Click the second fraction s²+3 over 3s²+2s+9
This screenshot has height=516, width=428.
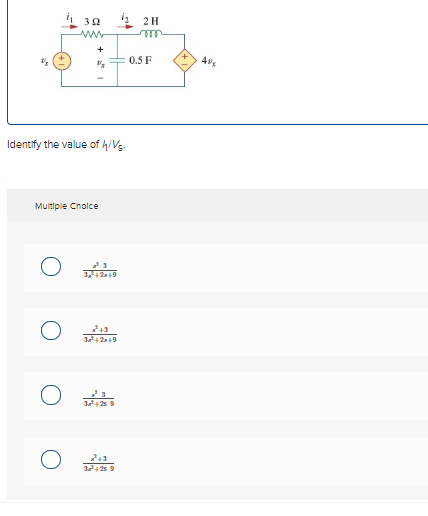(100, 334)
